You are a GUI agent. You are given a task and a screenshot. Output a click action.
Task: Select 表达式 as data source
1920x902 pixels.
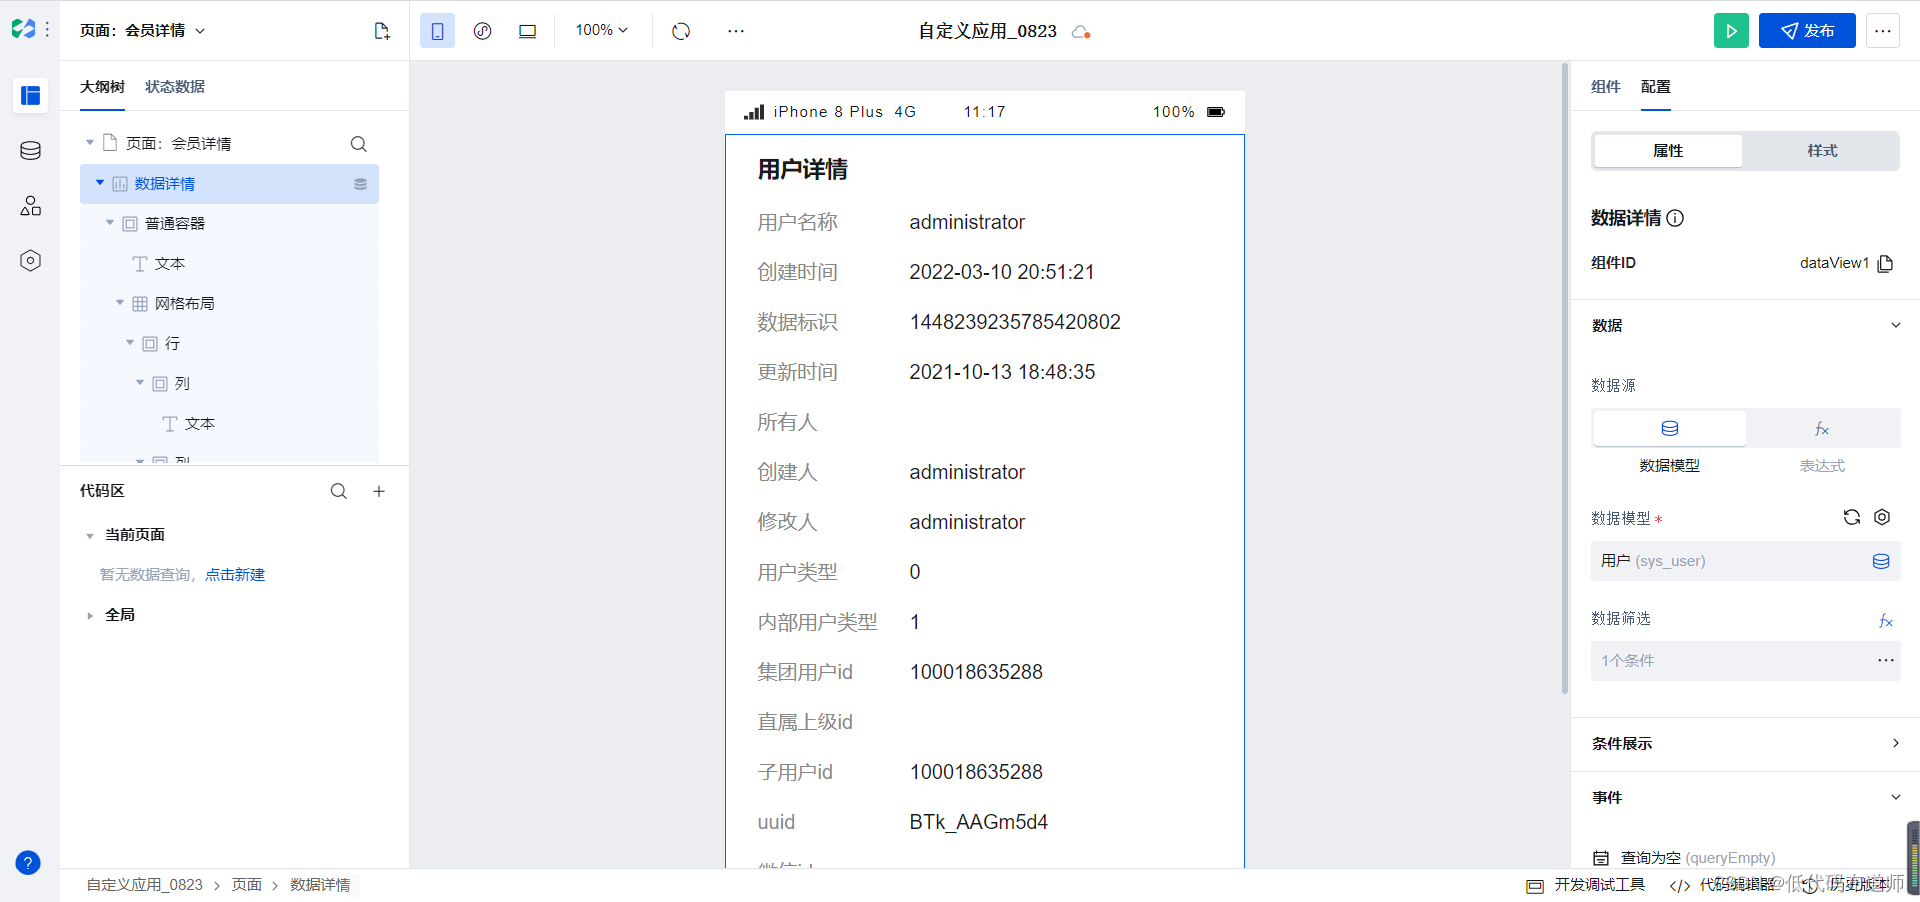pyautogui.click(x=1822, y=429)
